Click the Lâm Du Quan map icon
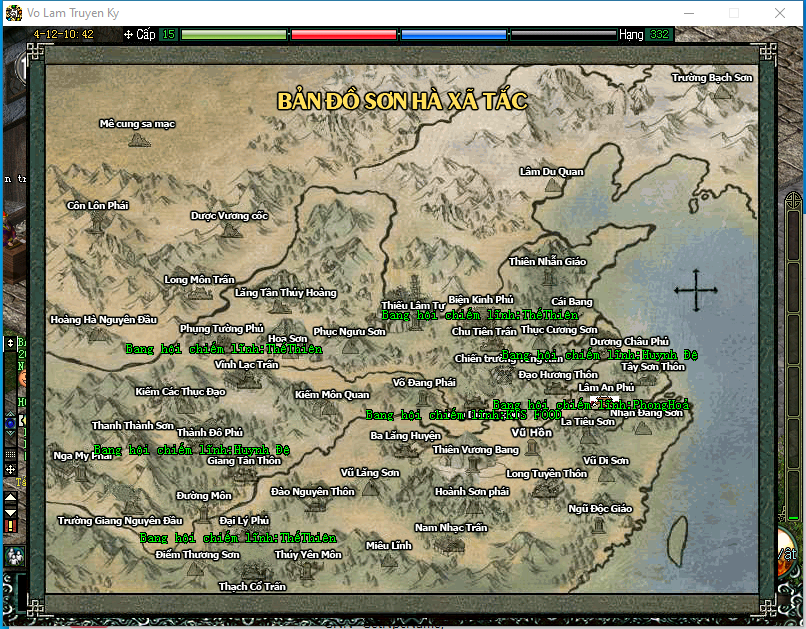The height and width of the screenshot is (629, 806). click(553, 185)
